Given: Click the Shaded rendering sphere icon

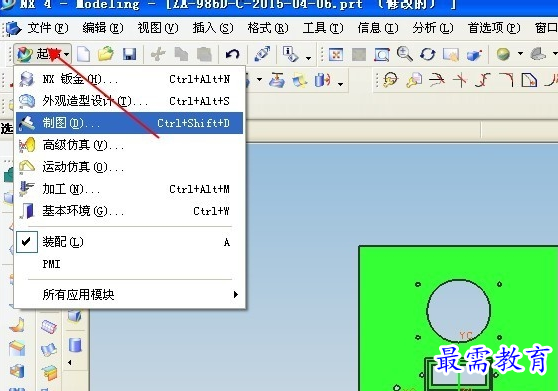Looking at the screenshot, I should (x=503, y=54).
